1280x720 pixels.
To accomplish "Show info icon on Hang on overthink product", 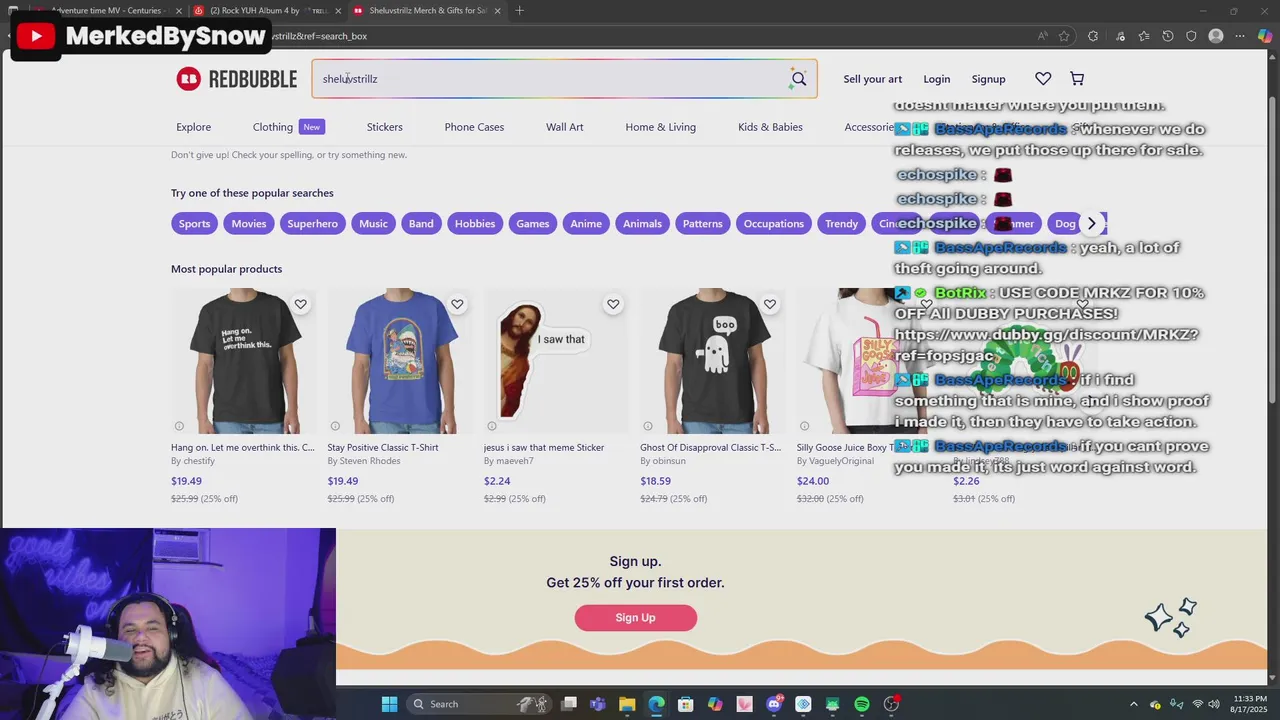I will (x=179, y=426).
